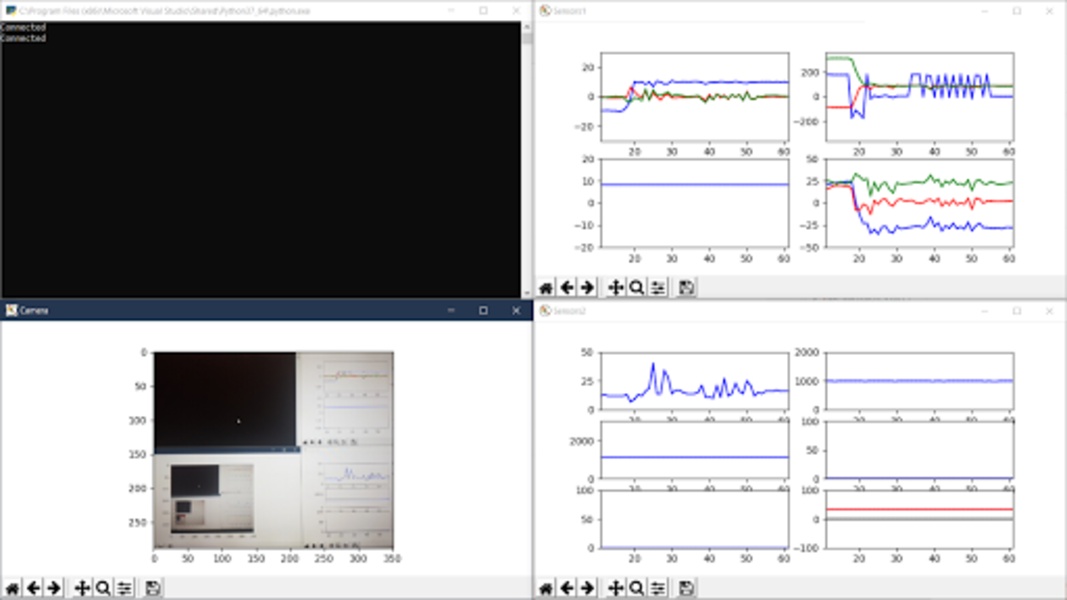Open Configure subplots in Camera window

coord(125,588)
